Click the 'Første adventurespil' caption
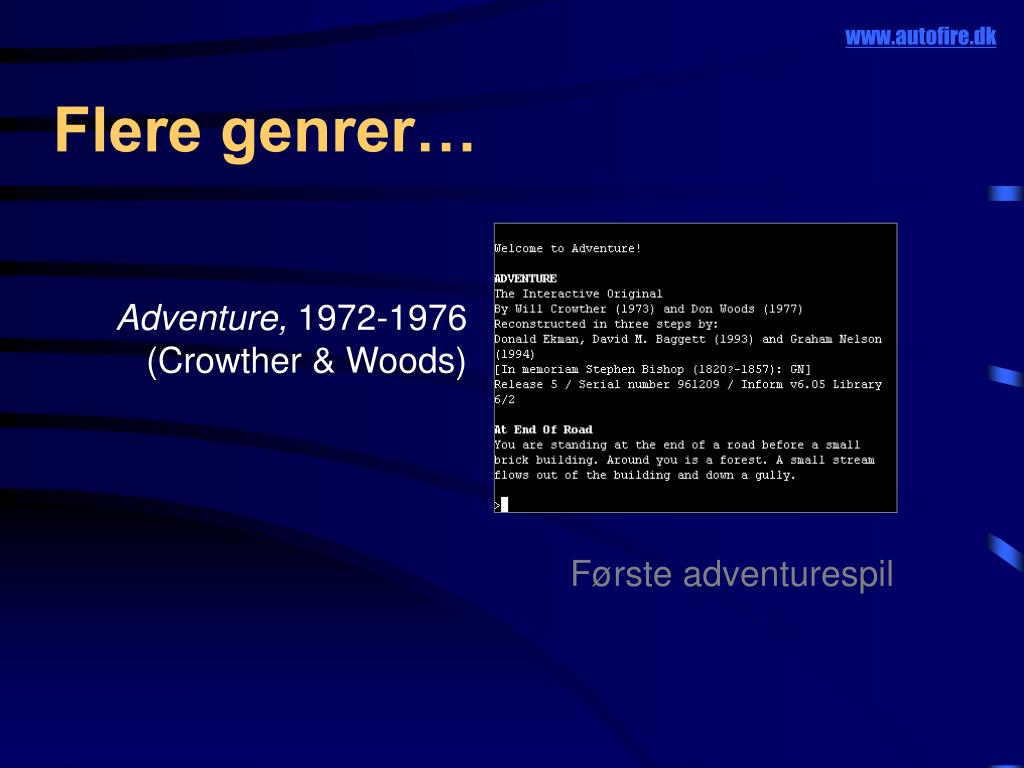The image size is (1024, 768). pos(732,574)
